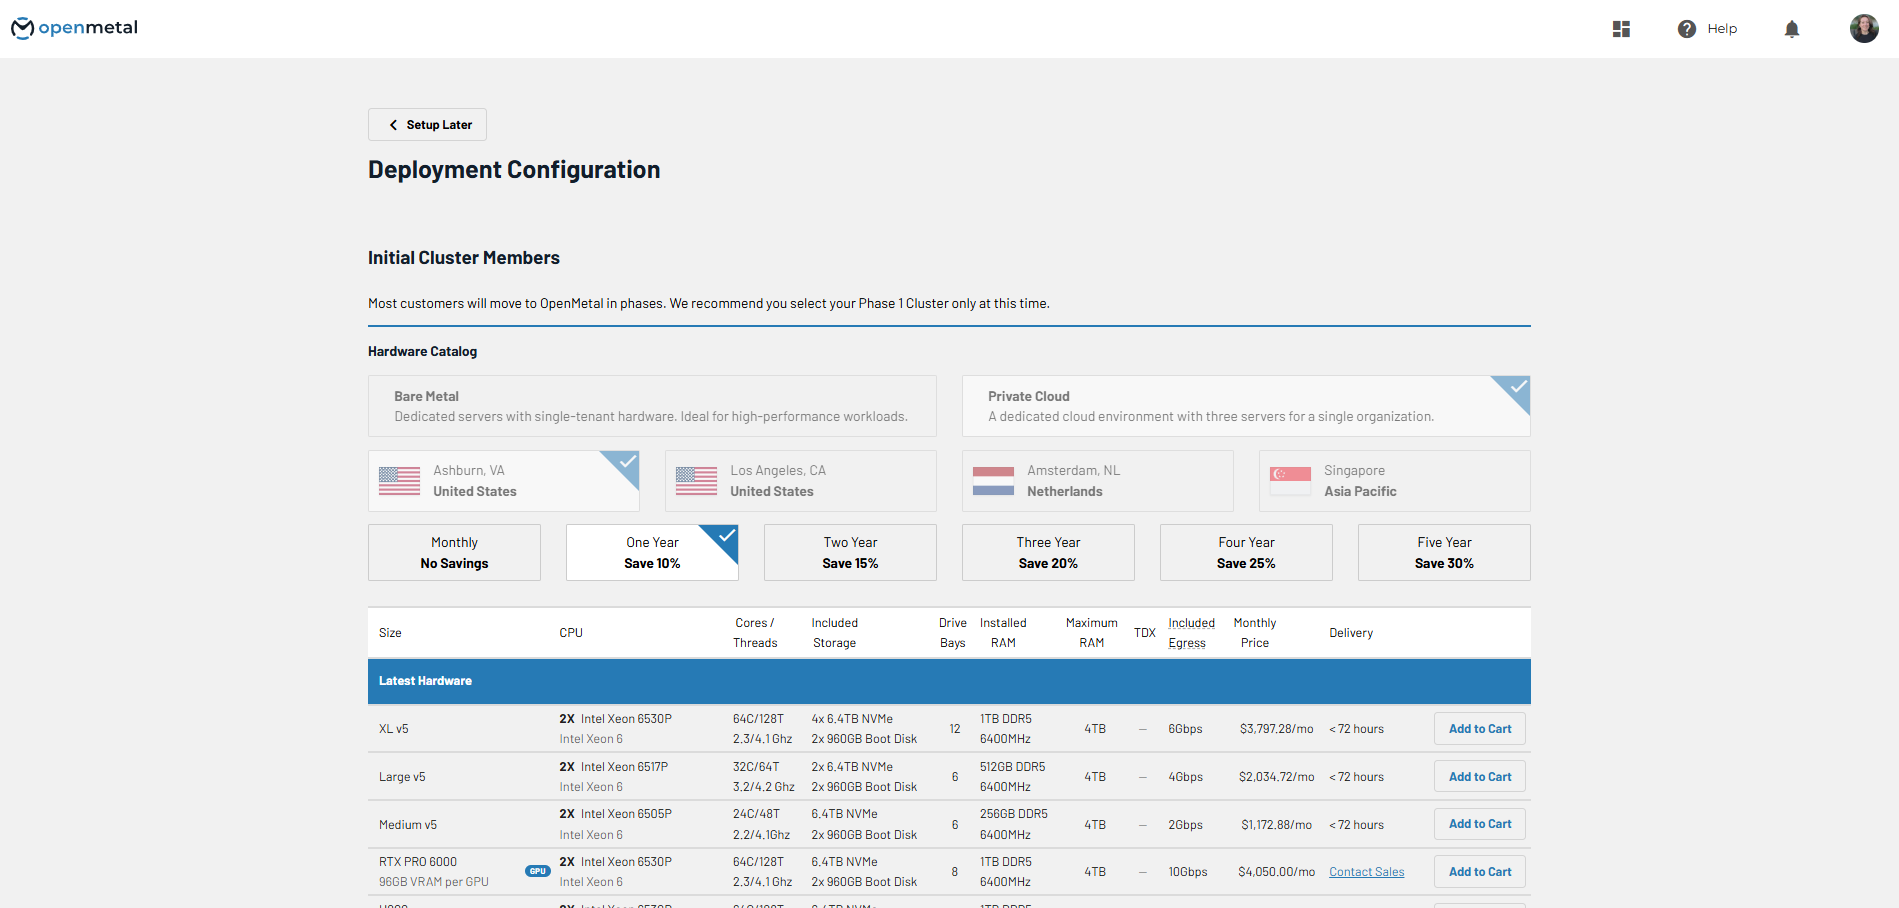Choose Singapore Asia Pacific location
Image resolution: width=1899 pixels, height=908 pixels.
tap(1395, 481)
